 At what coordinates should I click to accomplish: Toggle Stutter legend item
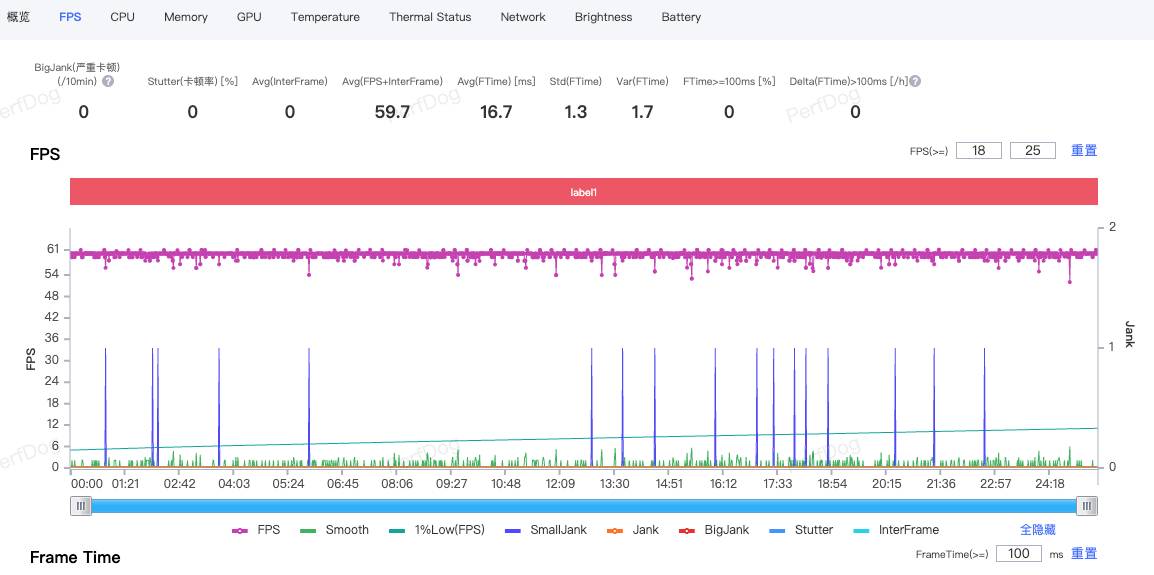(802, 530)
